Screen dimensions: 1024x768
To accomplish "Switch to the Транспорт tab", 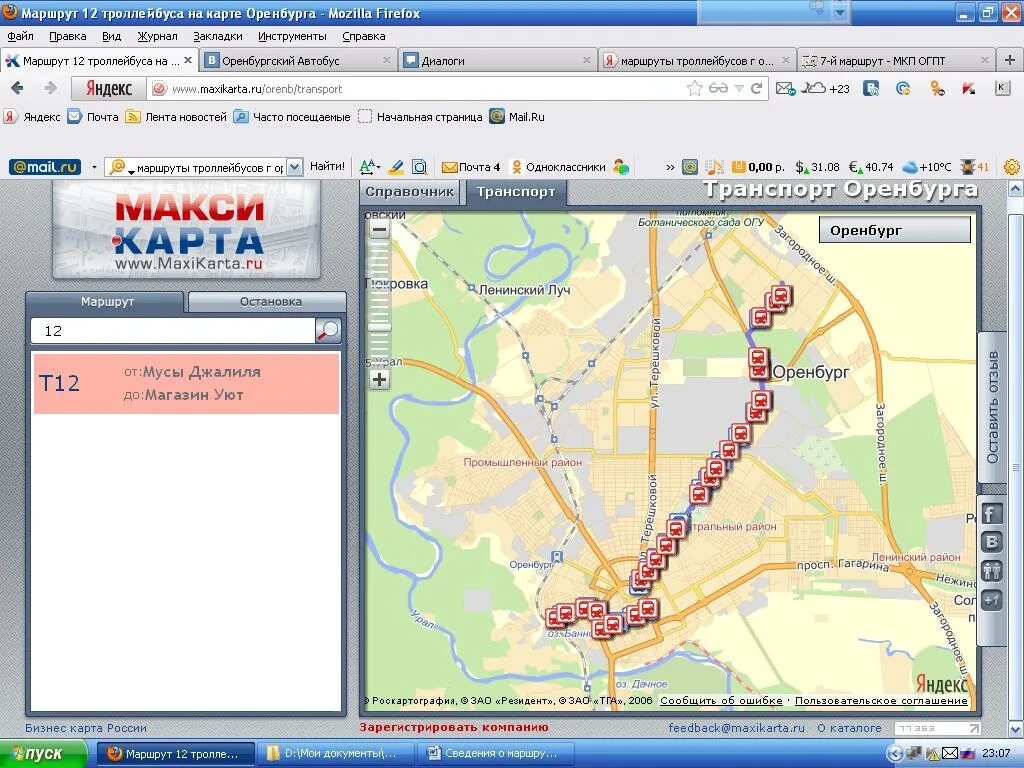I will tap(516, 192).
